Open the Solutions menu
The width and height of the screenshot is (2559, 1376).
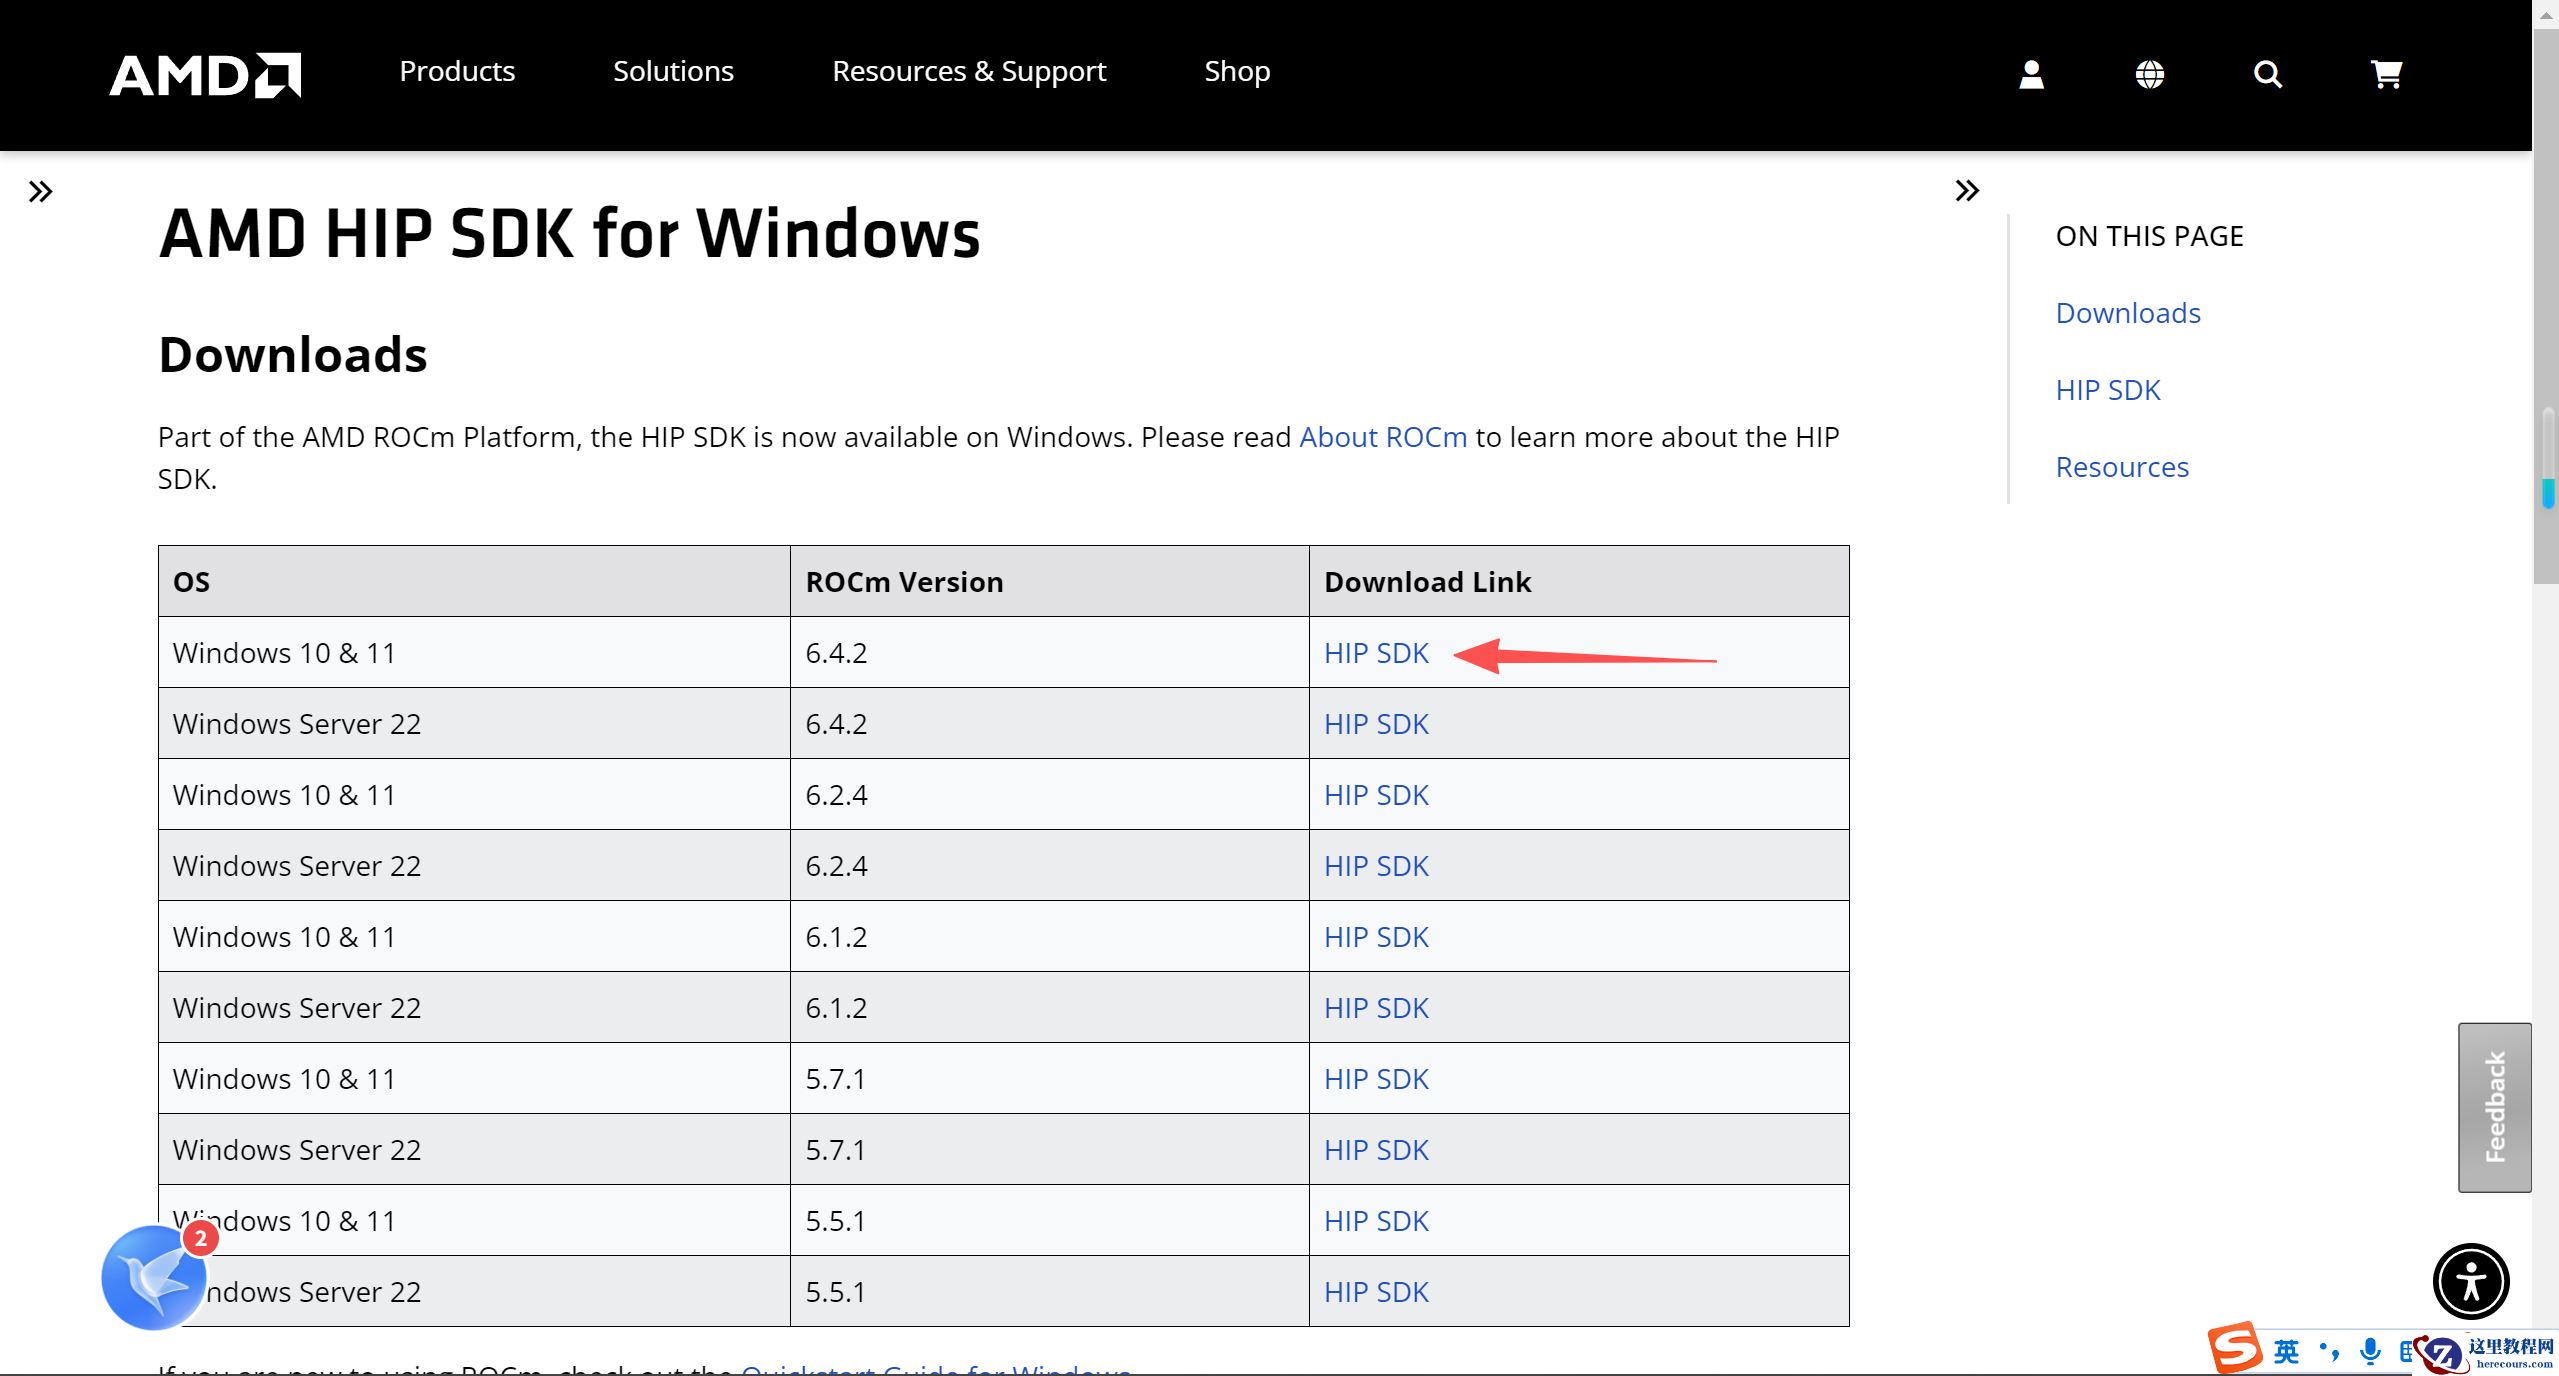click(673, 71)
